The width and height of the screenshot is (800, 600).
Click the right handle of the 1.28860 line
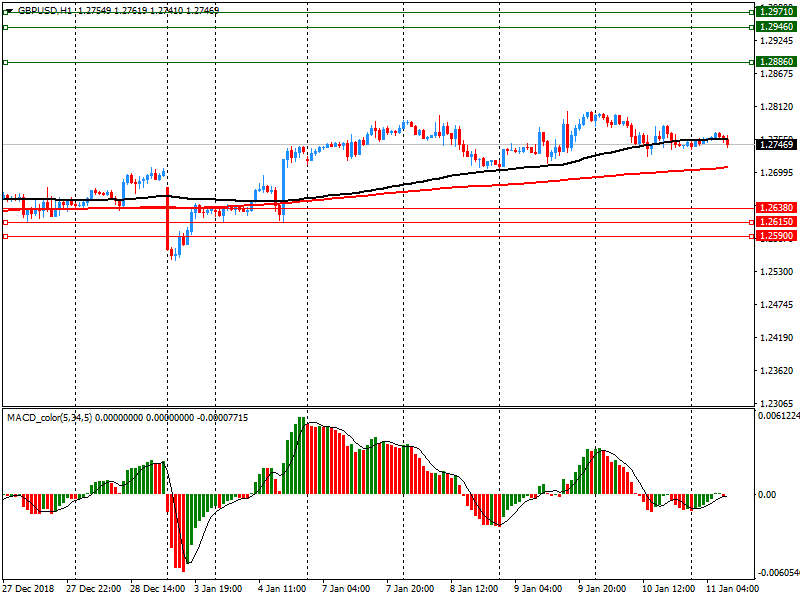point(751,62)
